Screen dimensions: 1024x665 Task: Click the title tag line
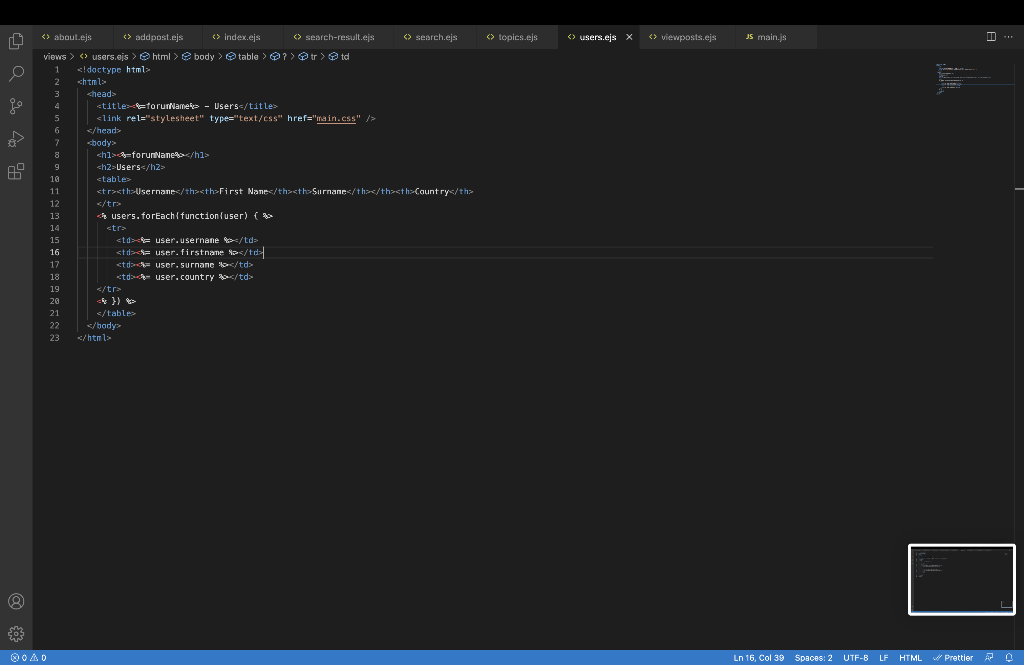pos(187,106)
